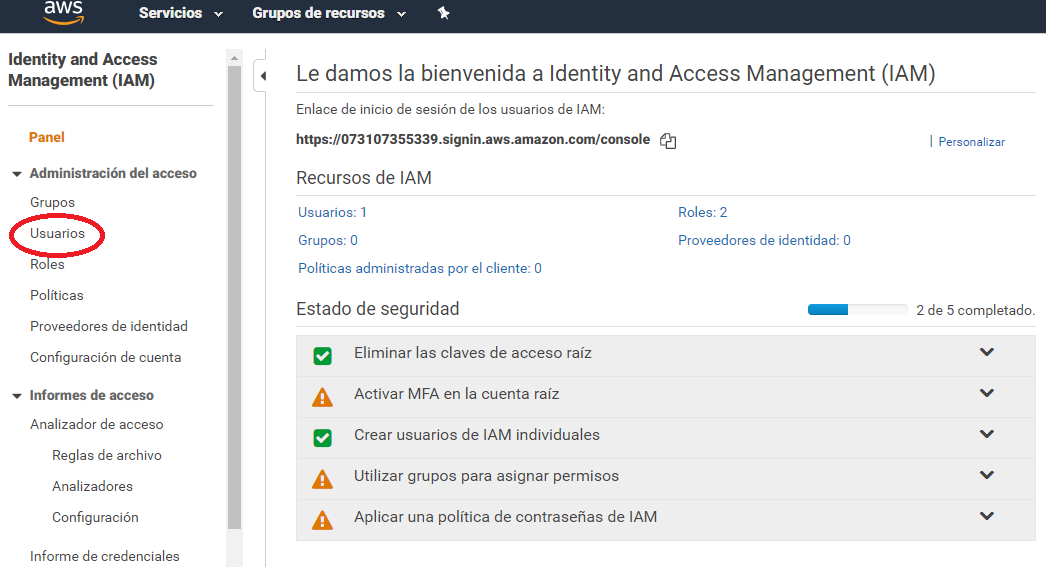
Task: Click the sidebar vertical scrollbar
Action: point(234,297)
